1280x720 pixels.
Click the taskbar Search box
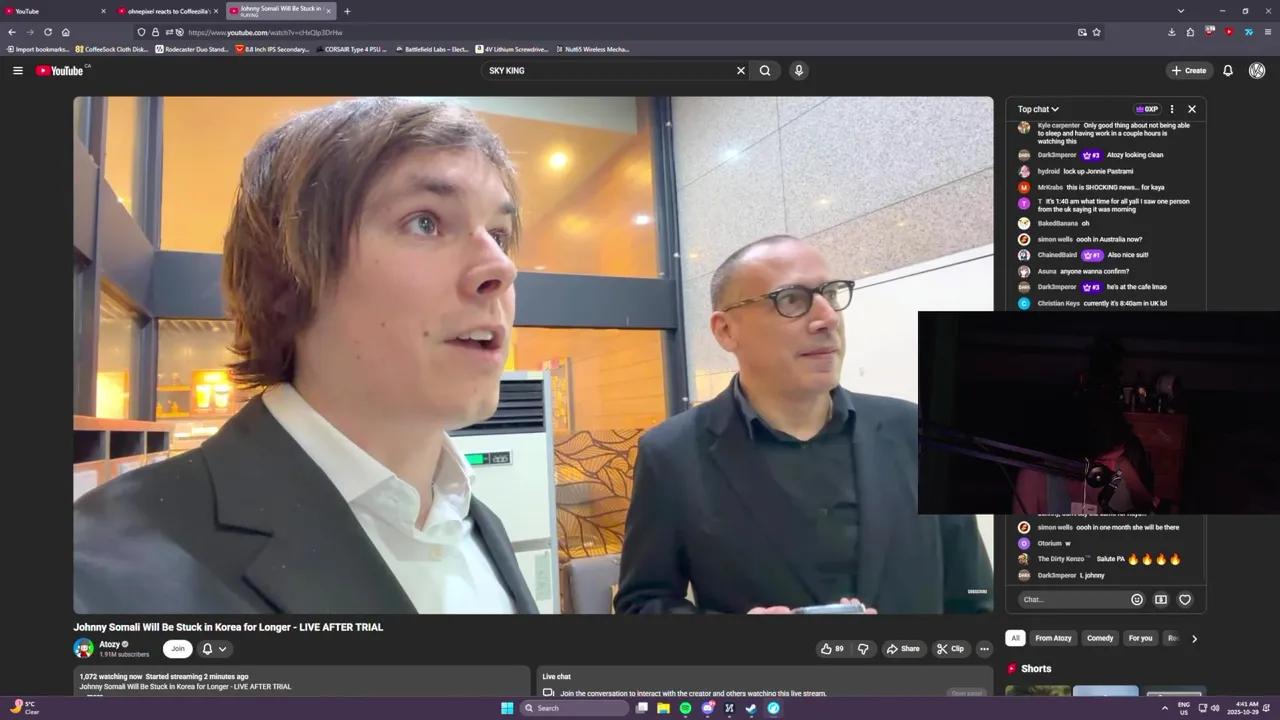pyautogui.click(x=575, y=708)
